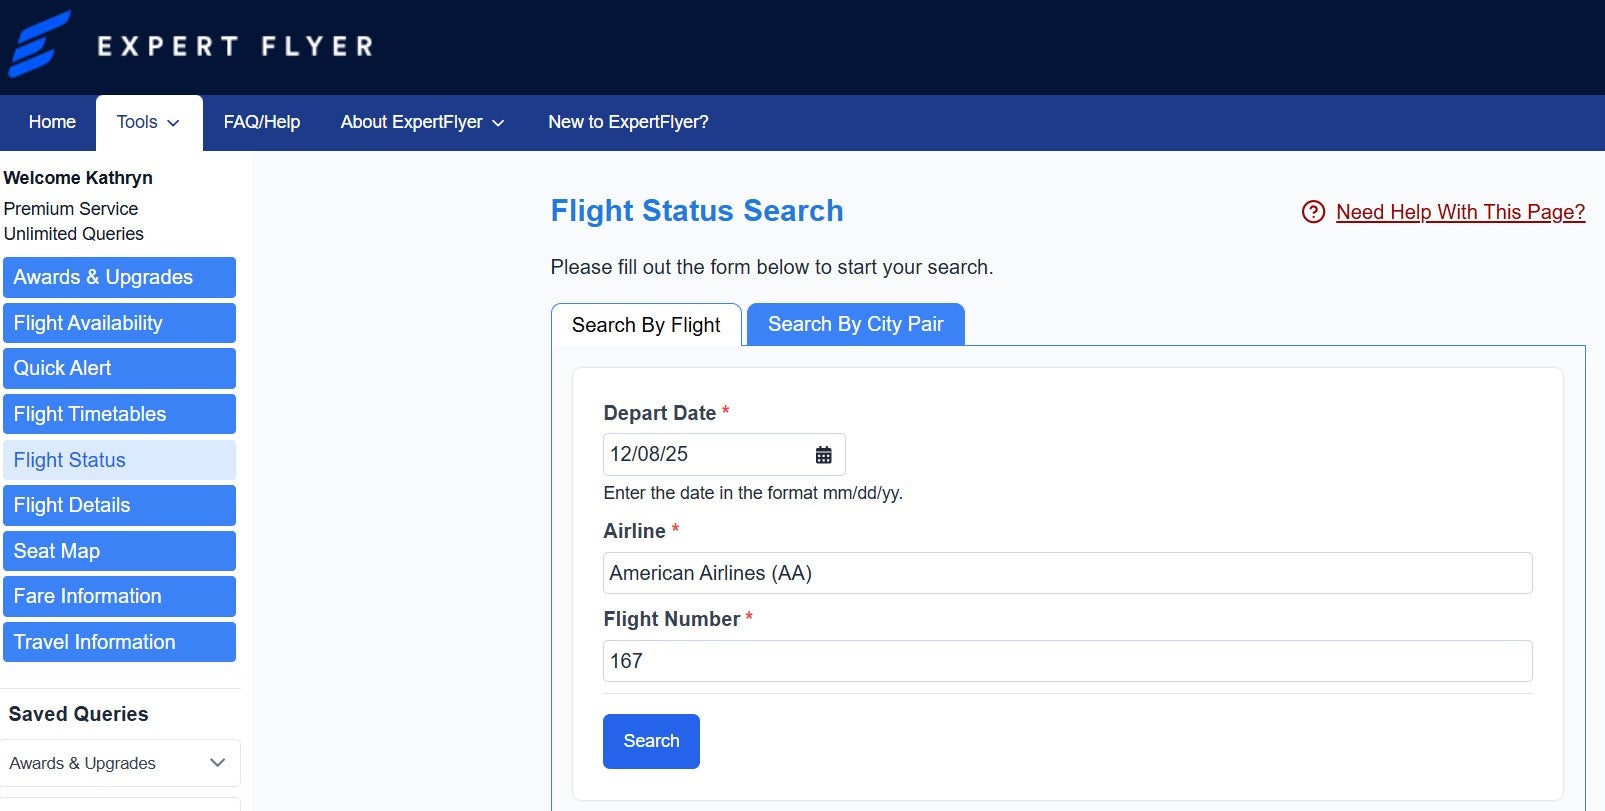This screenshot has height=811, width=1605.
Task: Open the FAQ/Help page
Action: point(262,122)
